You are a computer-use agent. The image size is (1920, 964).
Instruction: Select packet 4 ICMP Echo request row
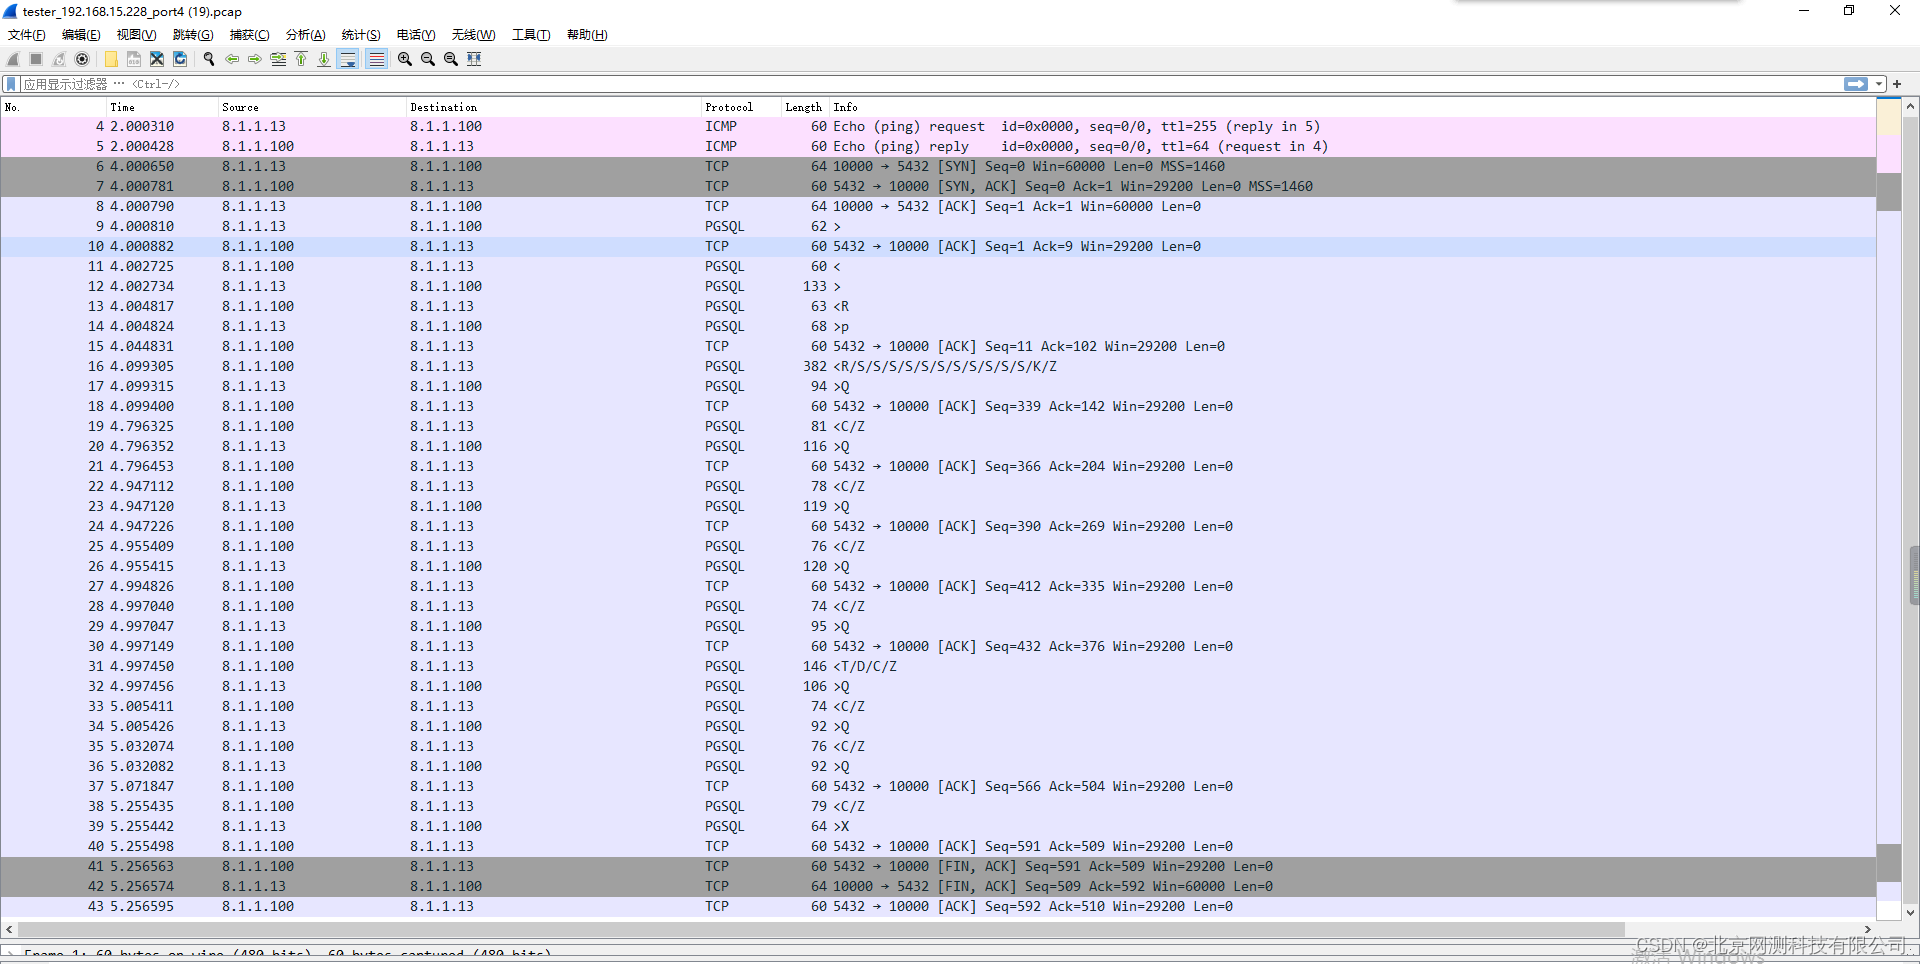938,127
